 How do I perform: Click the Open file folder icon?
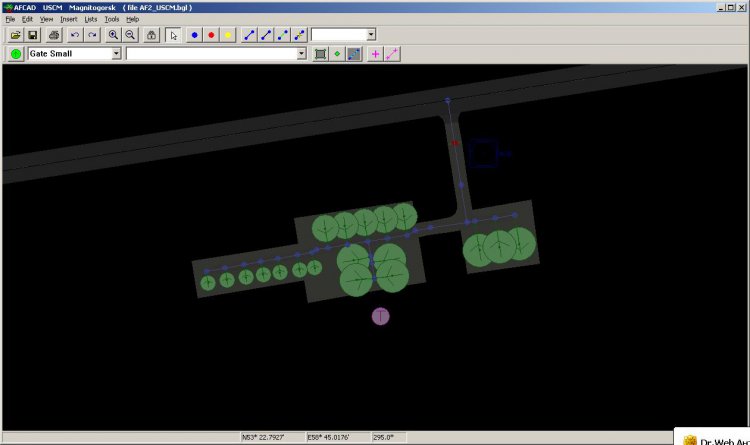coord(16,35)
